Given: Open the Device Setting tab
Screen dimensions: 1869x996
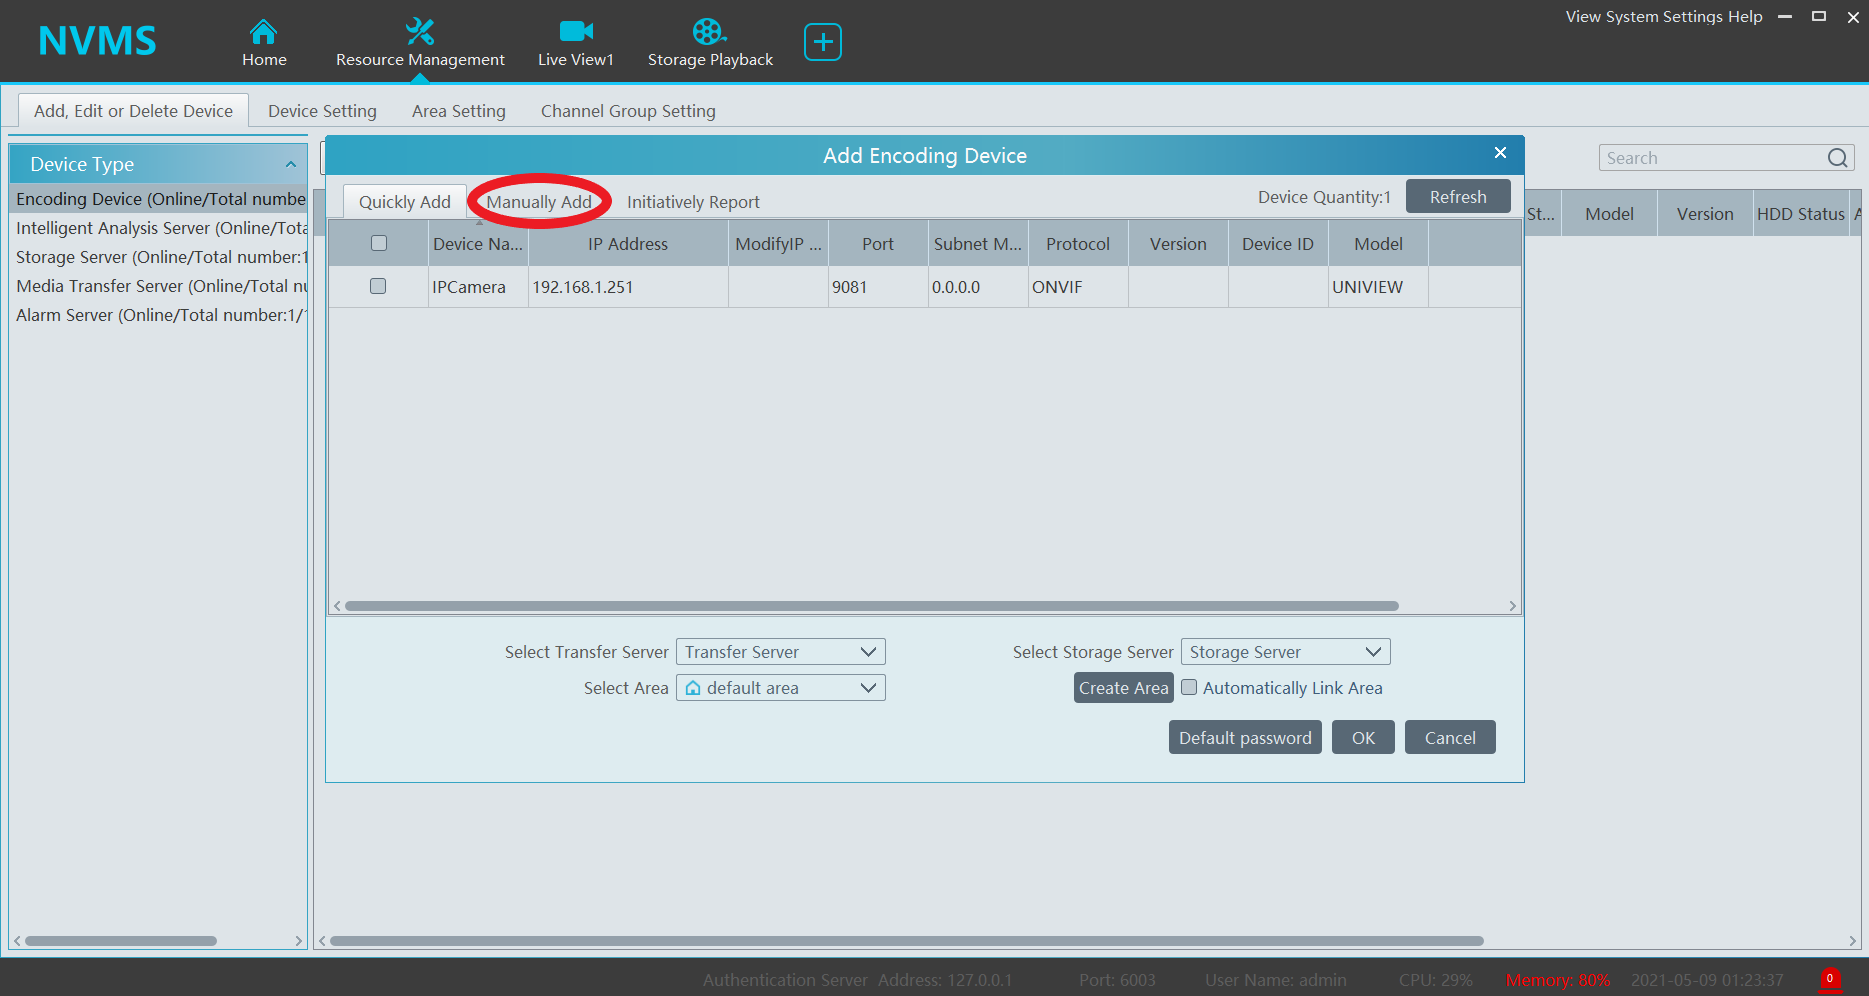Looking at the screenshot, I should 322,111.
